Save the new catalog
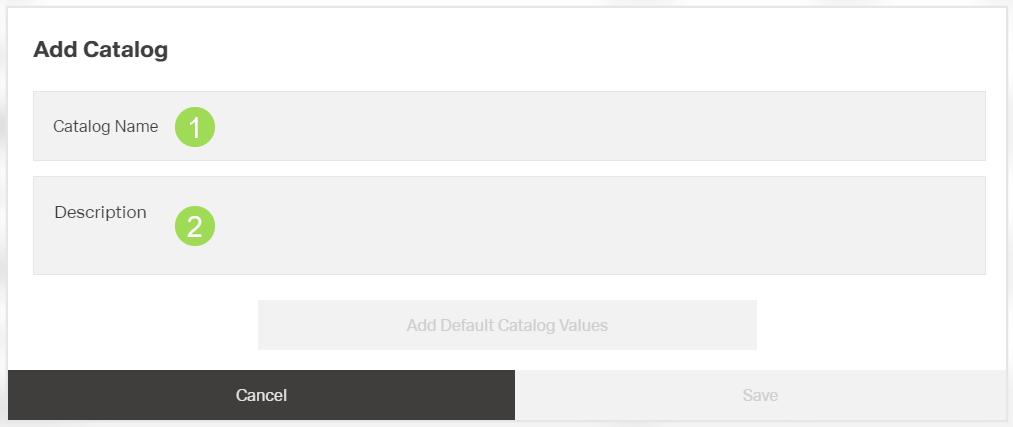This screenshot has height=427, width=1013. (760, 395)
